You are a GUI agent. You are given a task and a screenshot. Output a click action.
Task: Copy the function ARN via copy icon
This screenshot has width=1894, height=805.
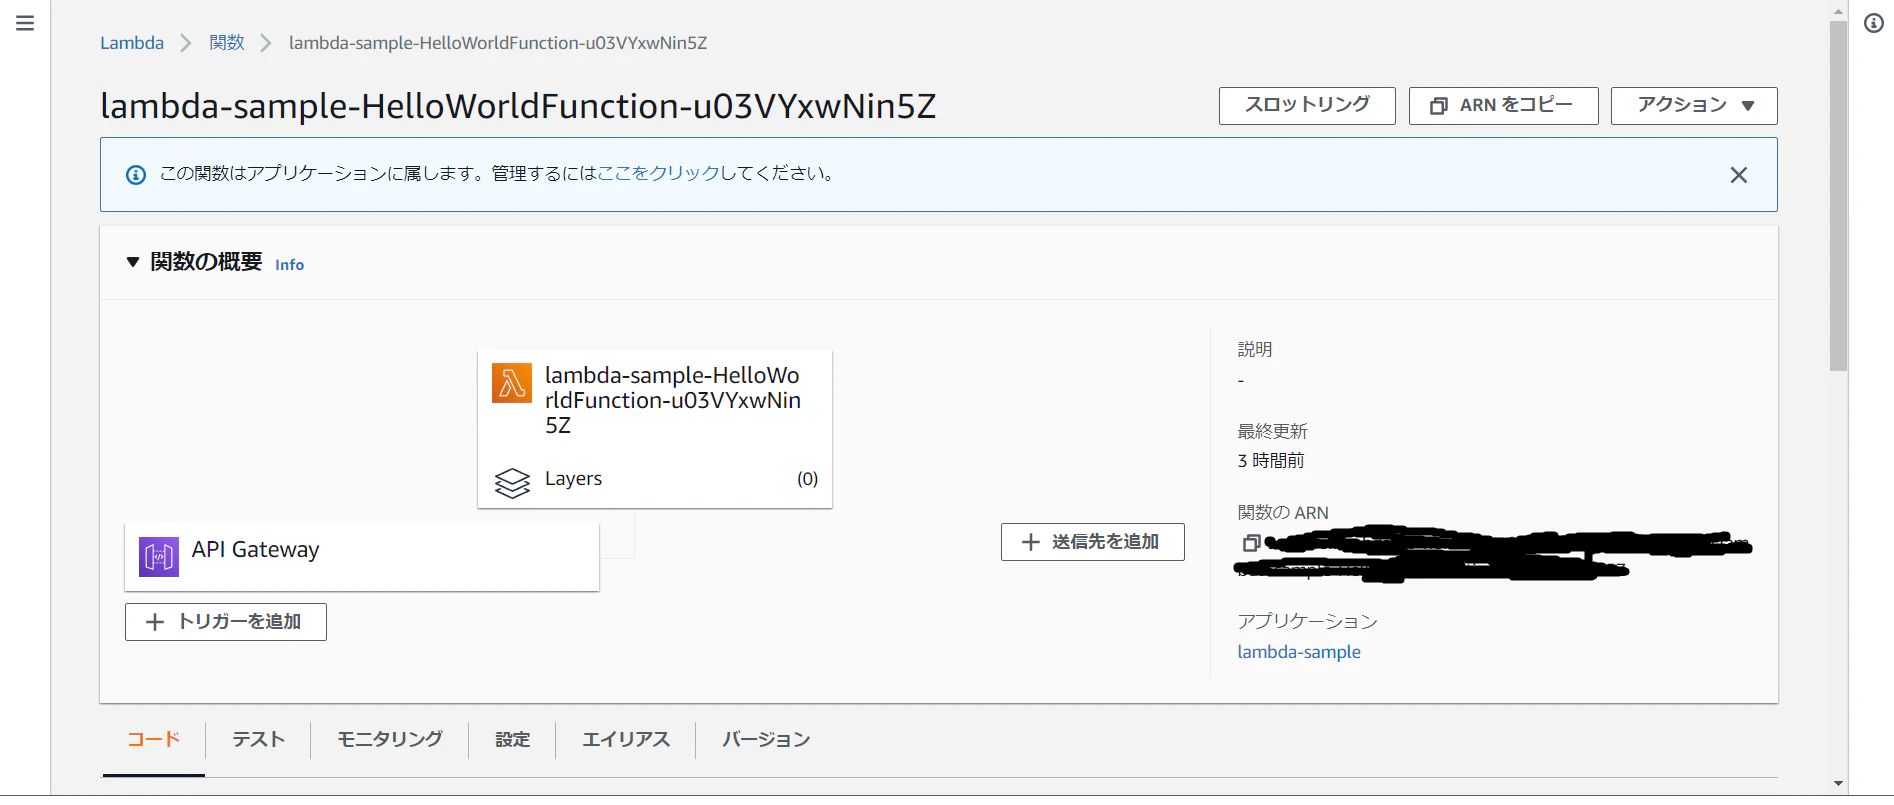click(1250, 543)
